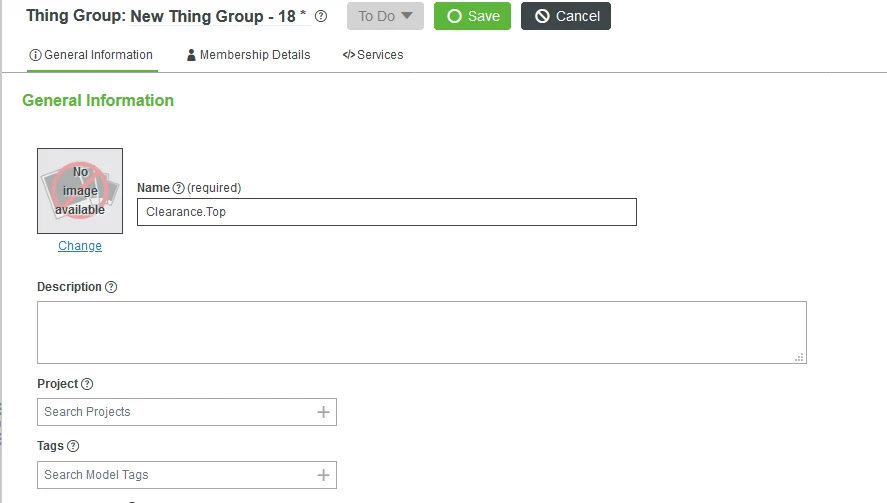Click the General Information section heading
The width and height of the screenshot is (887, 503).
click(x=98, y=100)
